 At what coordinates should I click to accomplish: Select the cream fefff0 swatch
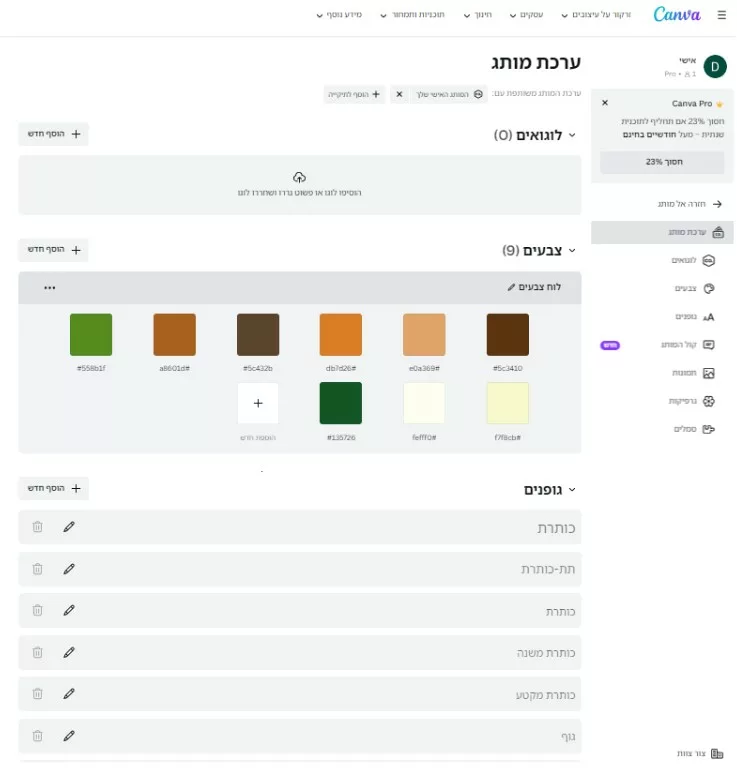pos(424,403)
